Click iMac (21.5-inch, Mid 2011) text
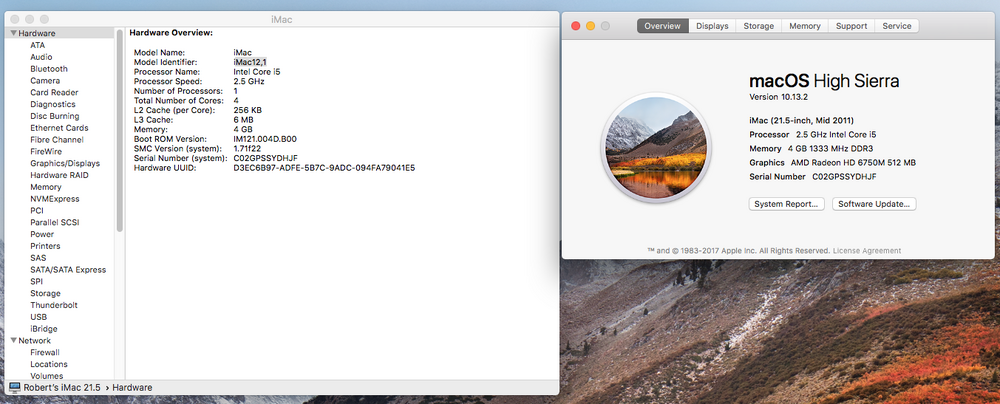This screenshot has height=404, width=1000. pyautogui.click(x=801, y=120)
